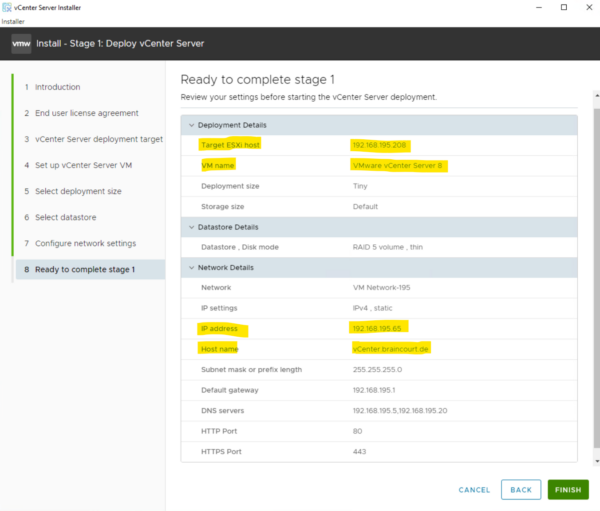Click the 255.255.255.0 subnet value

(377, 370)
